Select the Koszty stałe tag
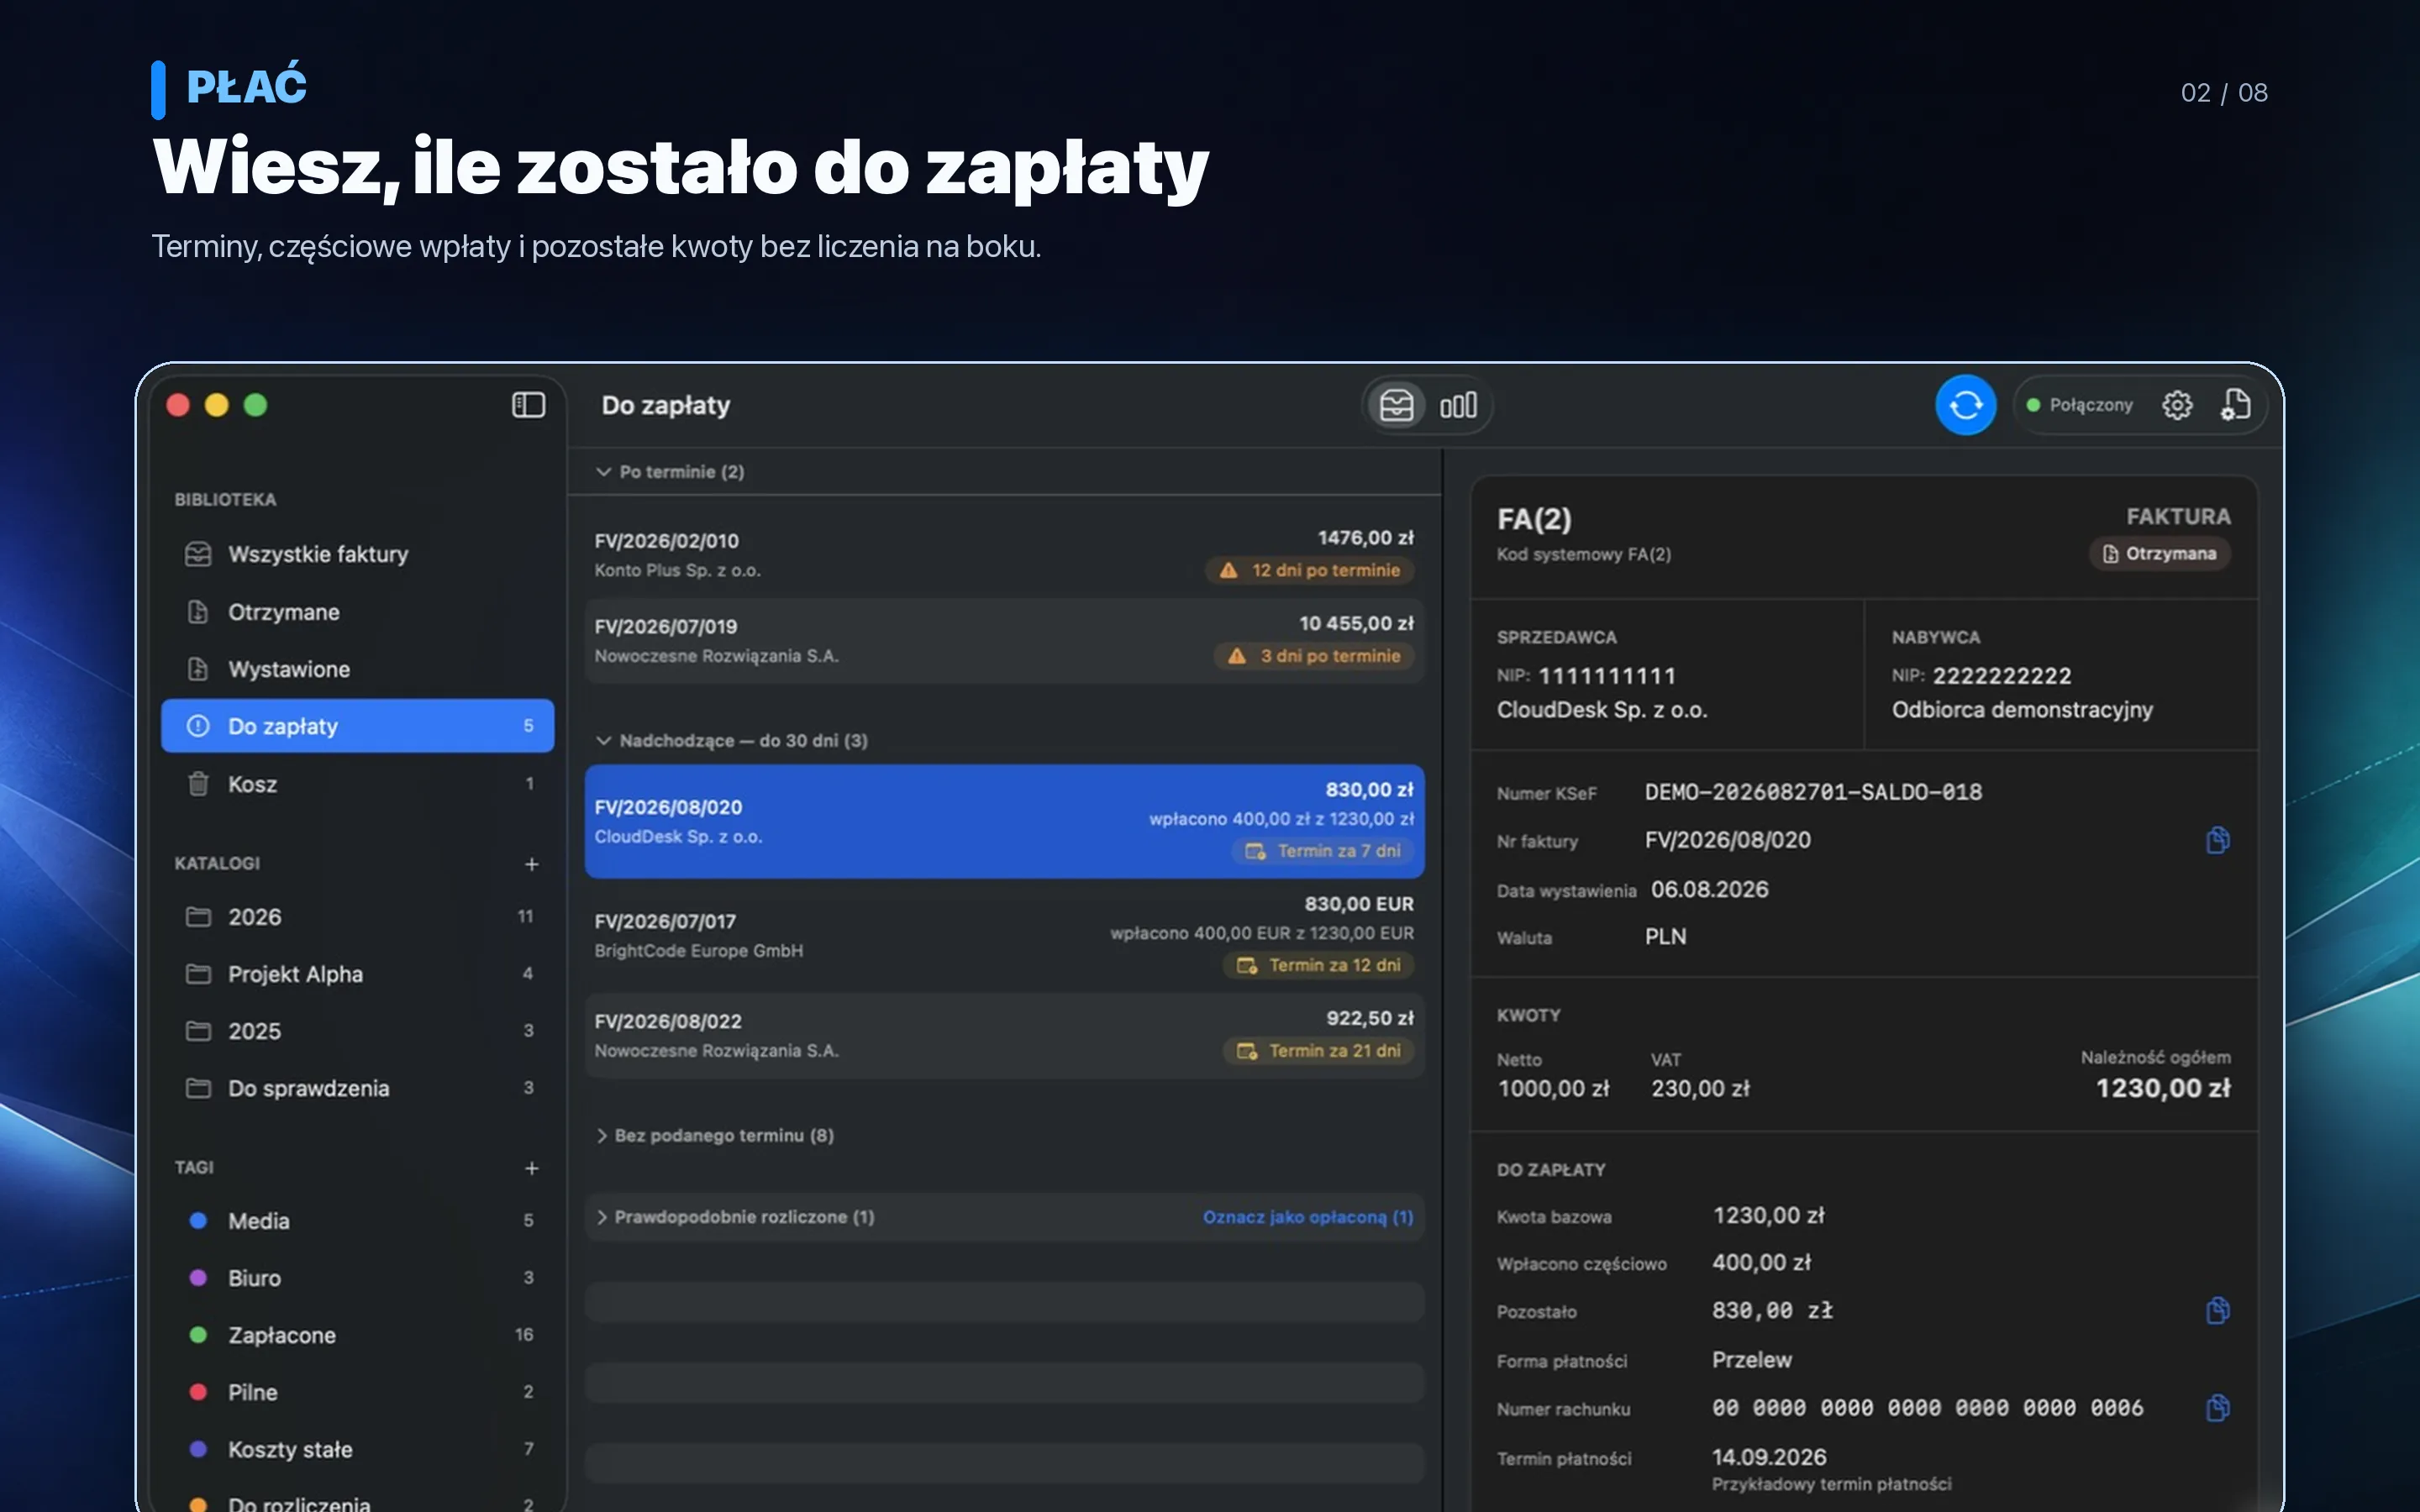2420x1512 pixels. click(x=357, y=1449)
